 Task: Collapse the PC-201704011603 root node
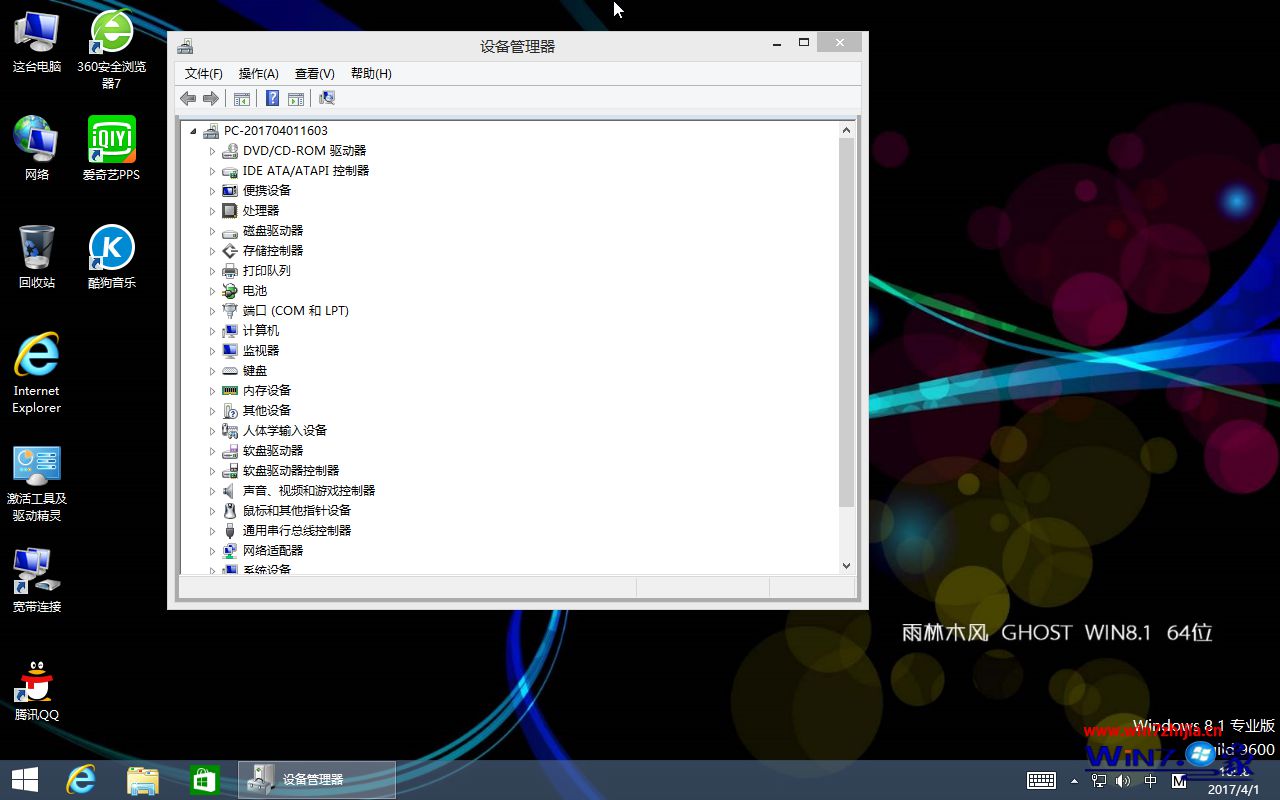point(193,131)
